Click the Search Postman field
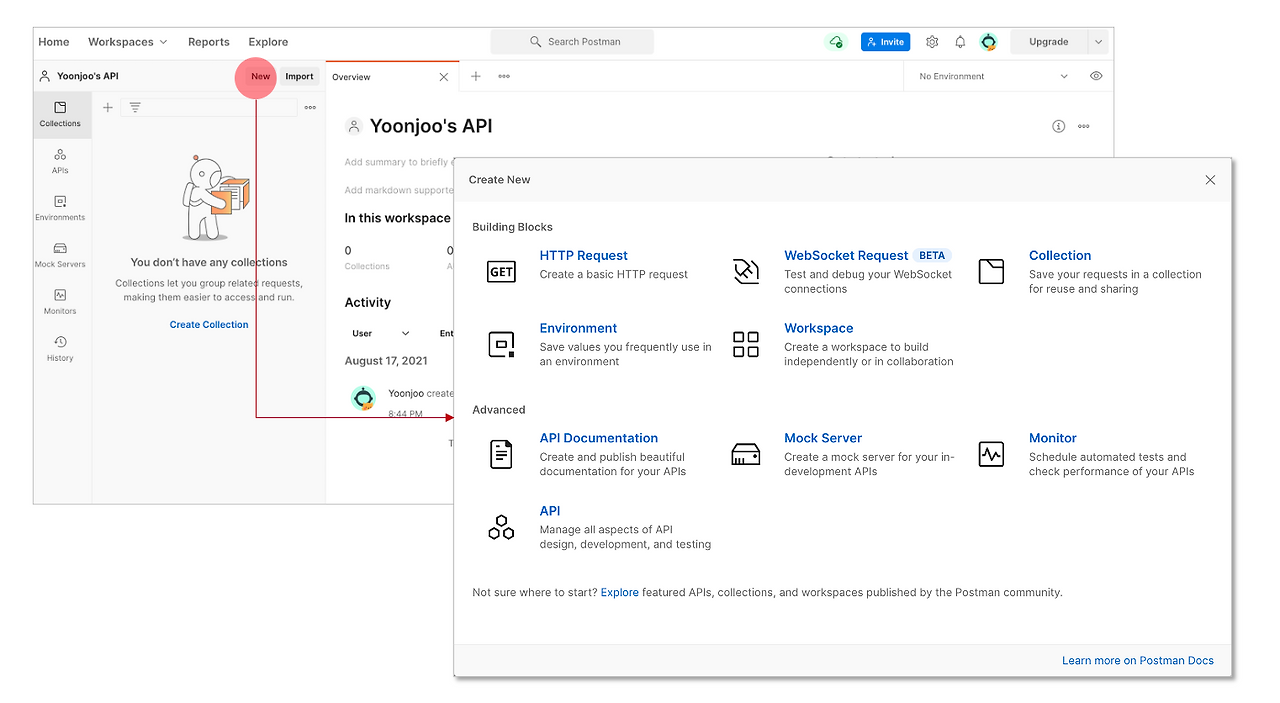 (572, 42)
